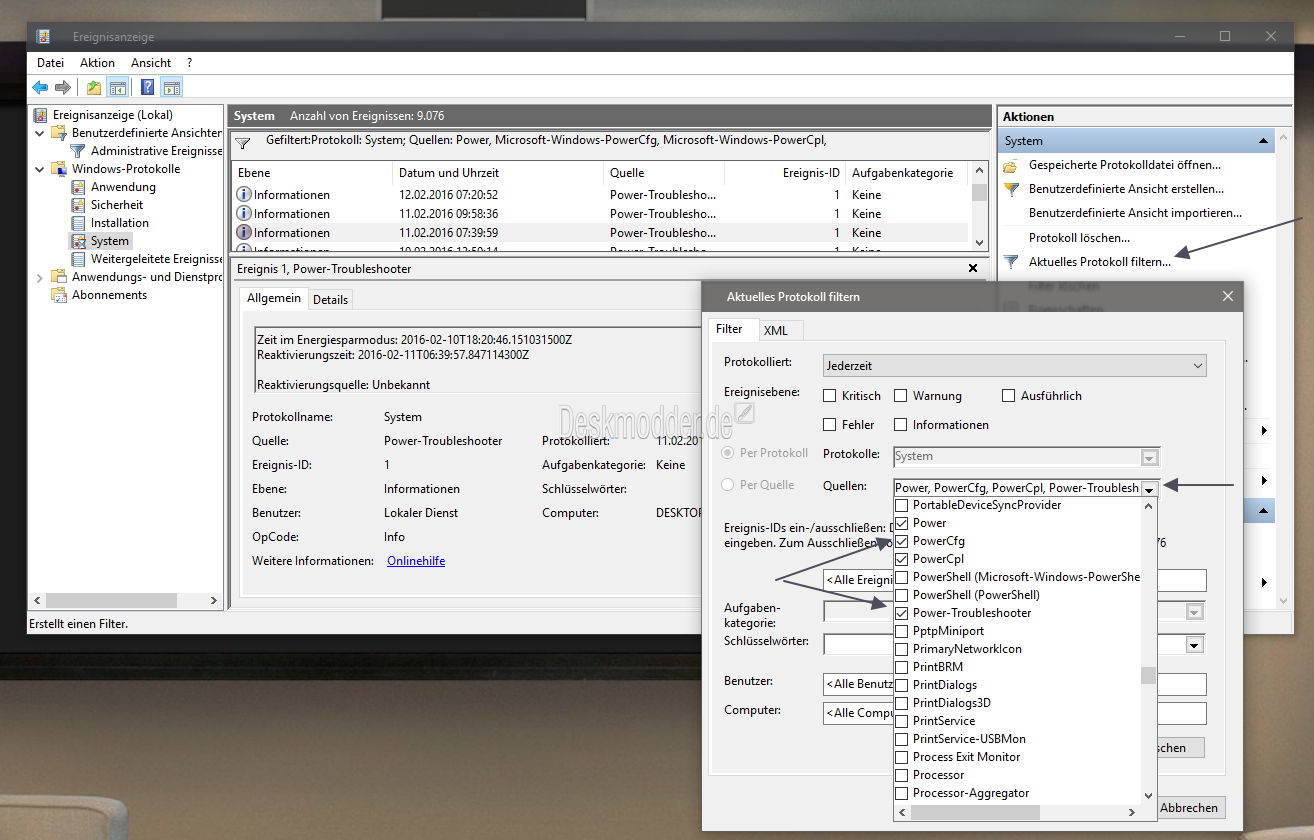Click the blue Help question mark toolbar icon
Screen dimensions: 1314x840
click(148, 87)
